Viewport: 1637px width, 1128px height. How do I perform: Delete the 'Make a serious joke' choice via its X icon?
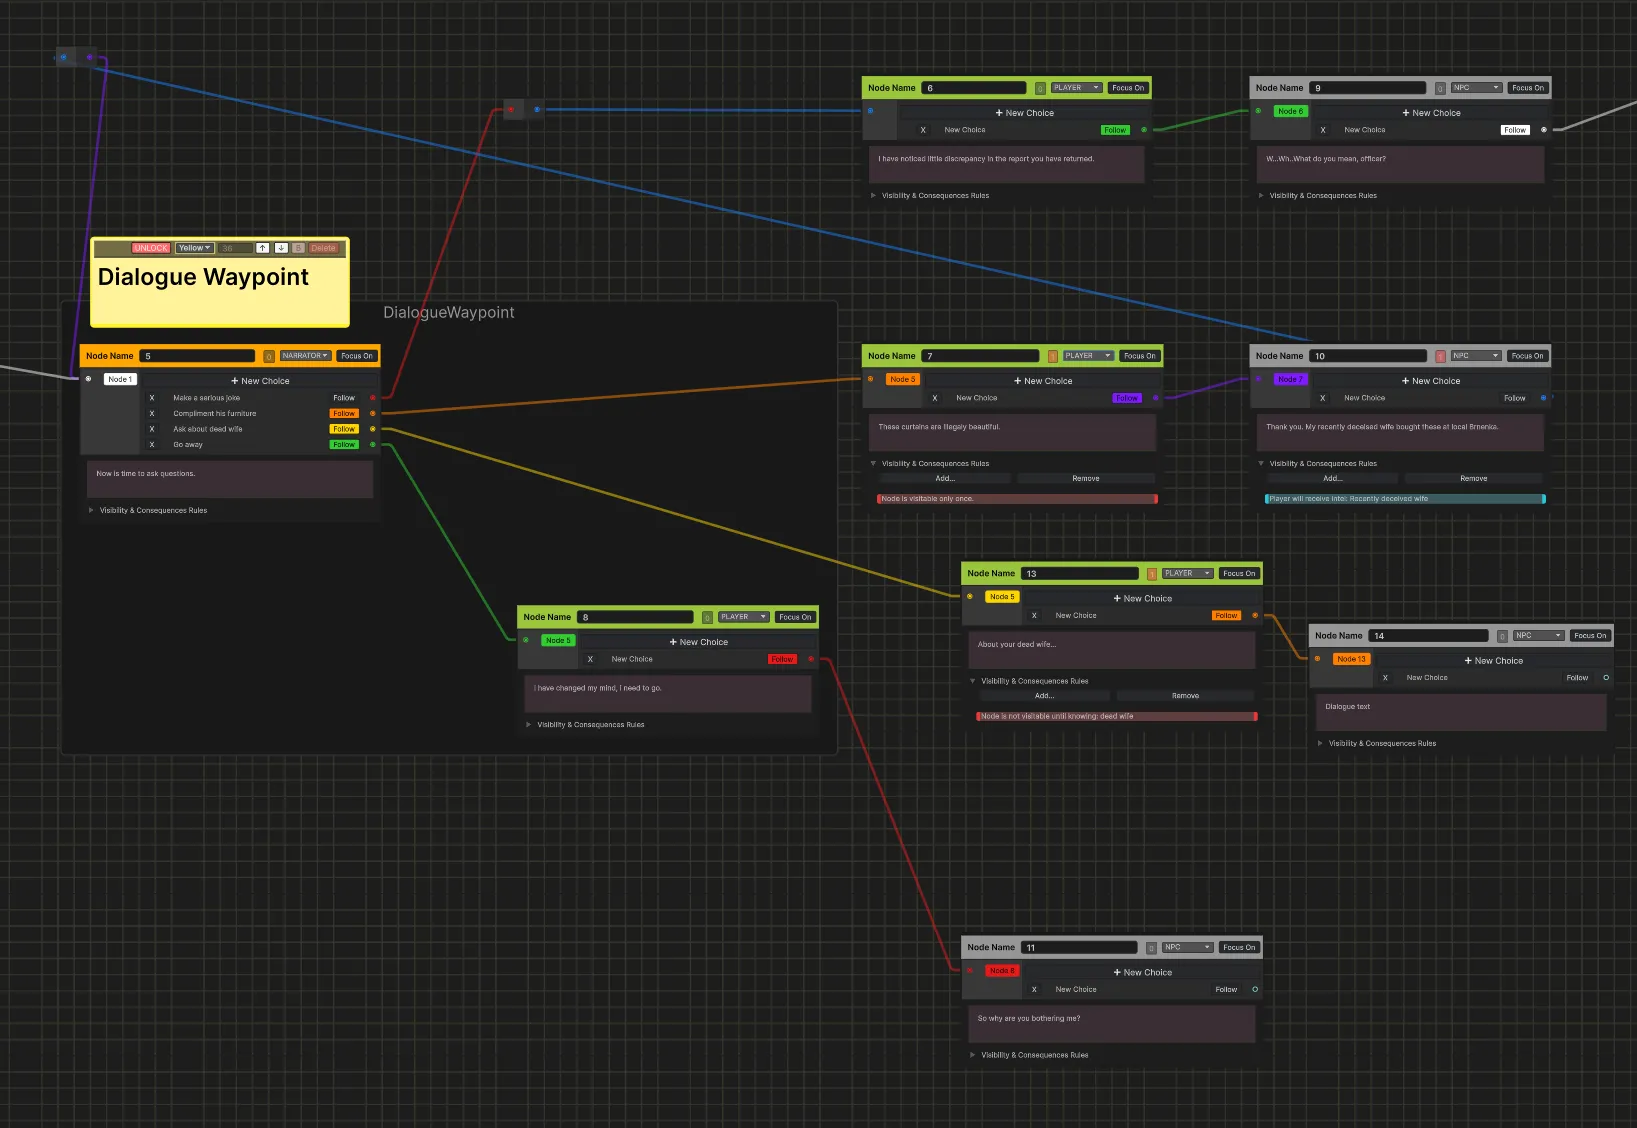(152, 397)
